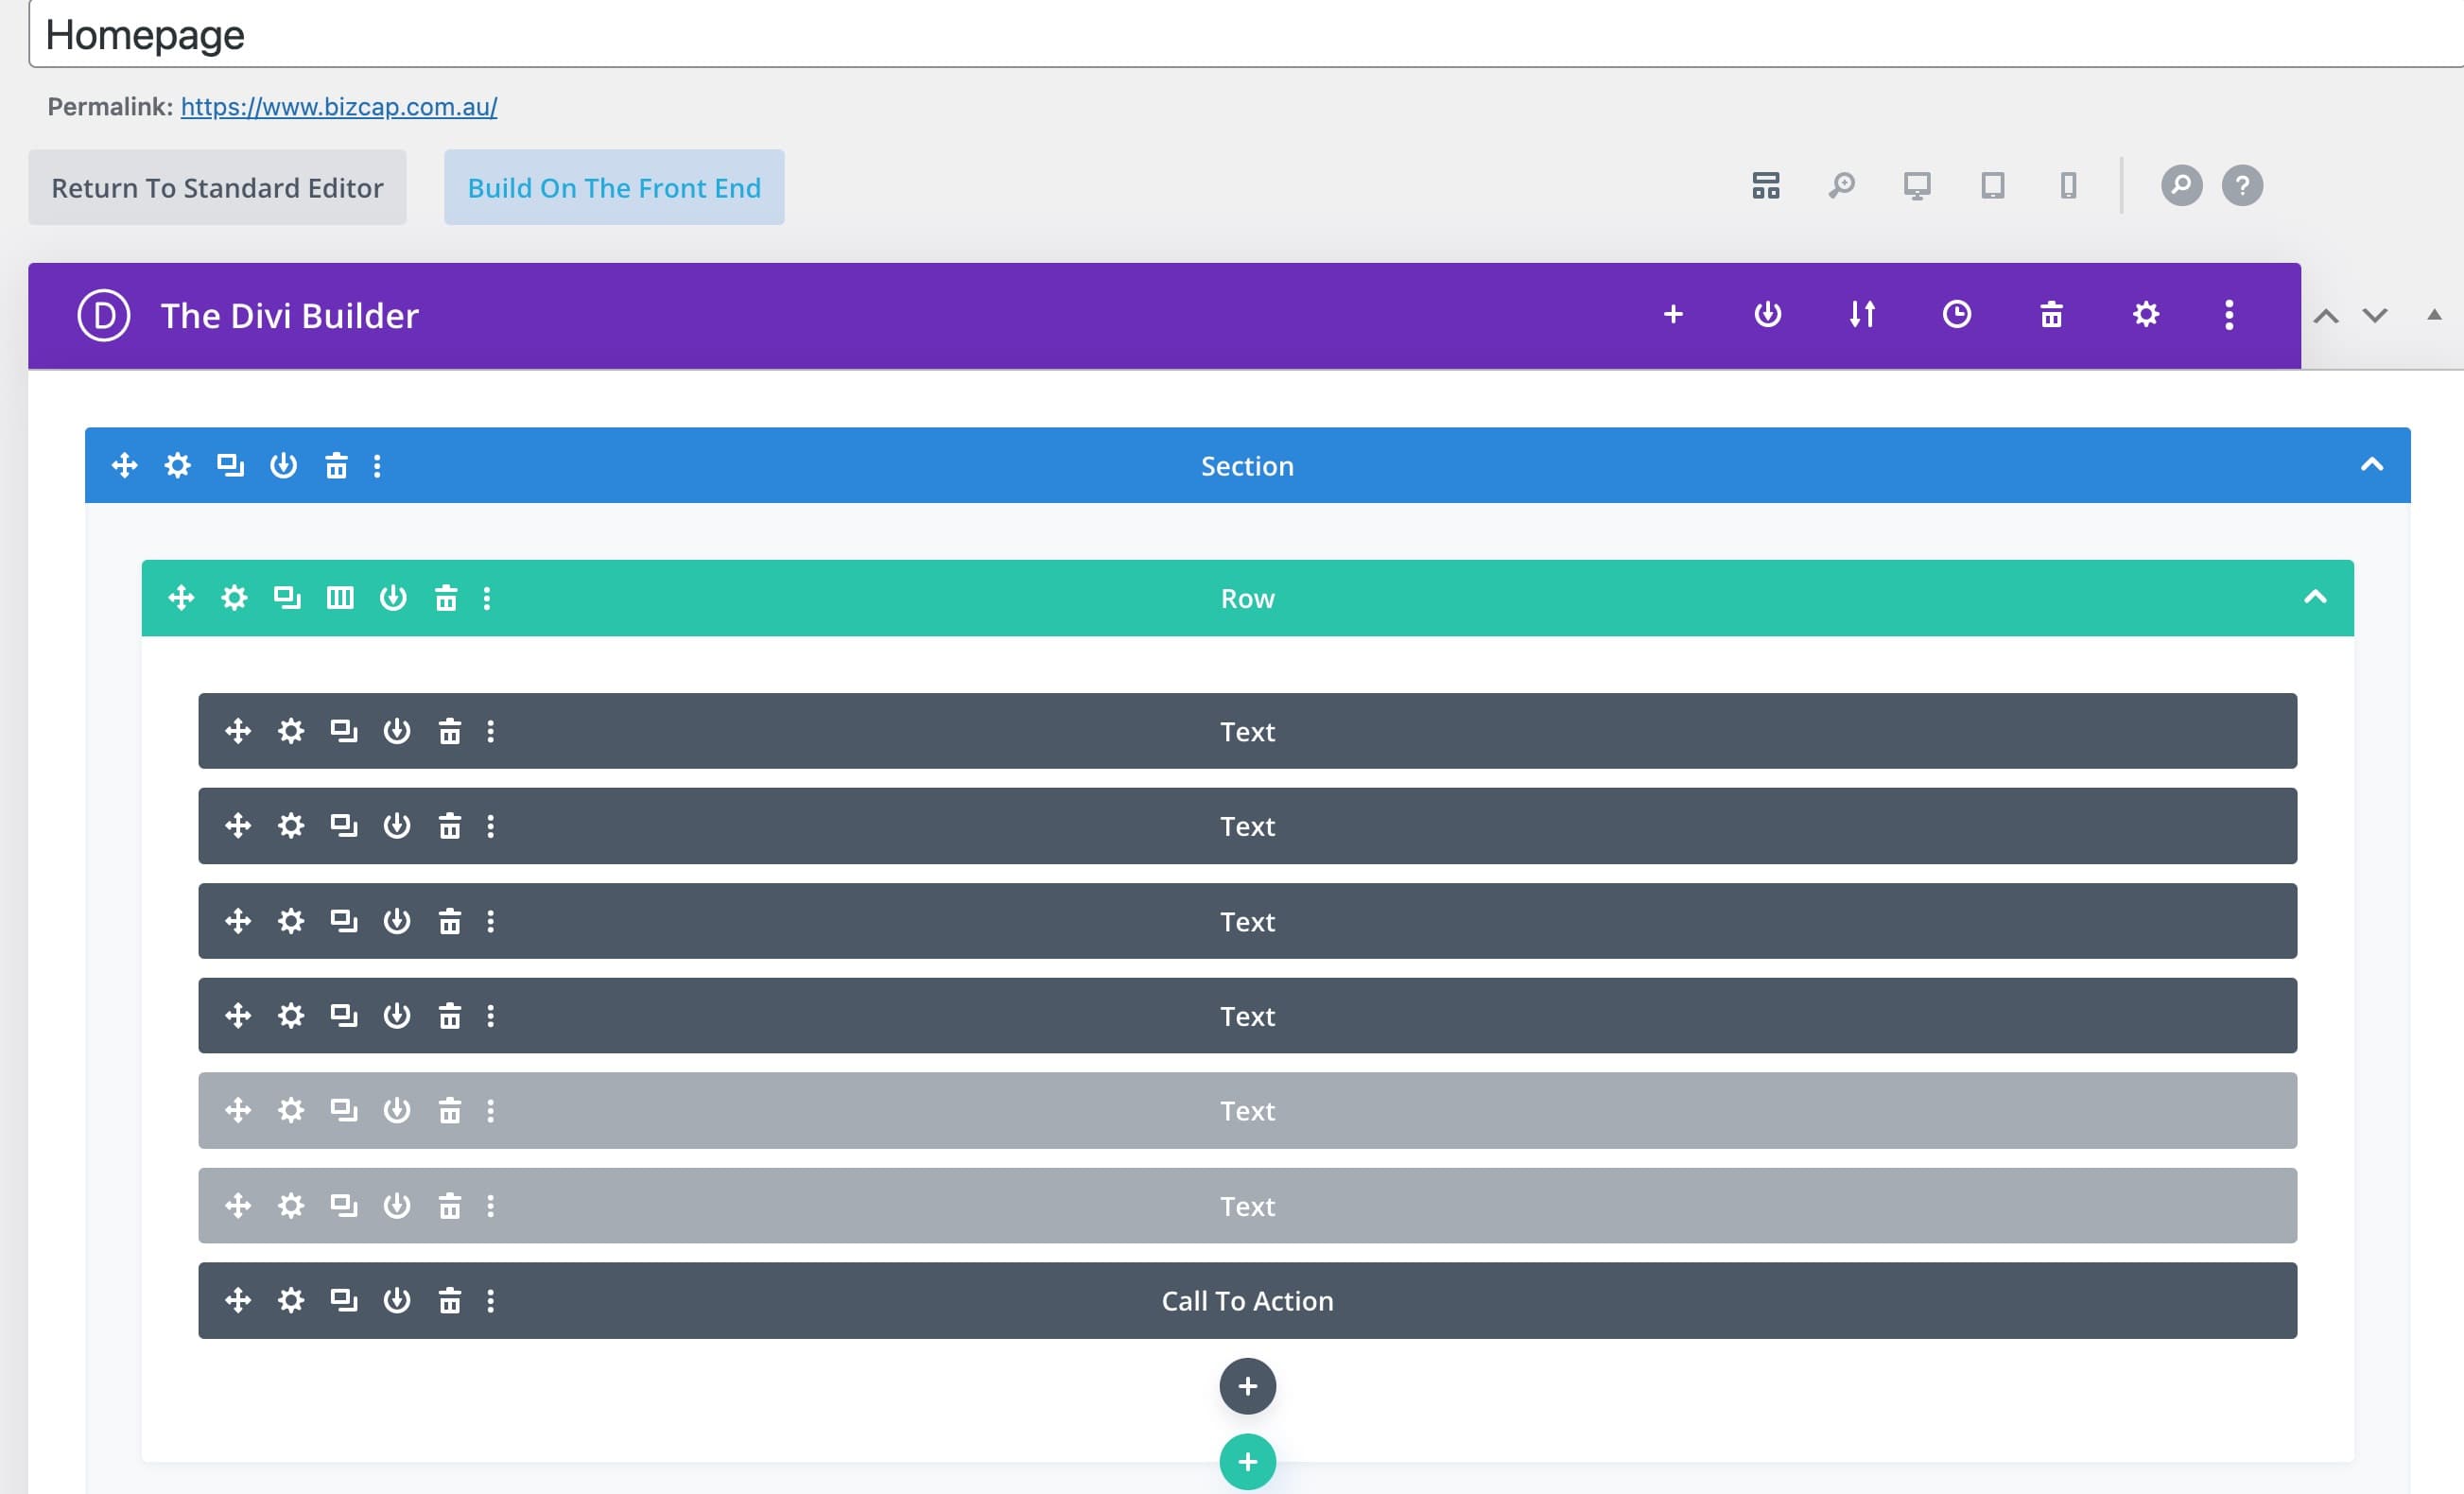This screenshot has width=2464, height=1494.
Task: Add new module with dark plus button
Action: point(1247,1386)
